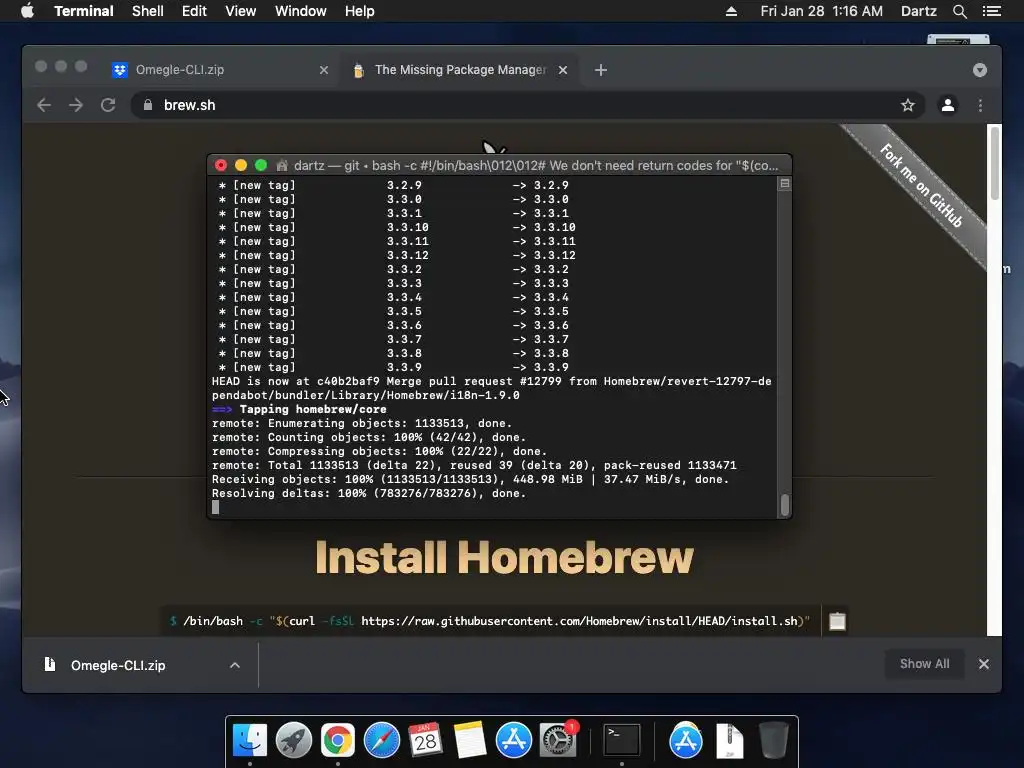Click the brew.sh address bar

(x=528, y=105)
